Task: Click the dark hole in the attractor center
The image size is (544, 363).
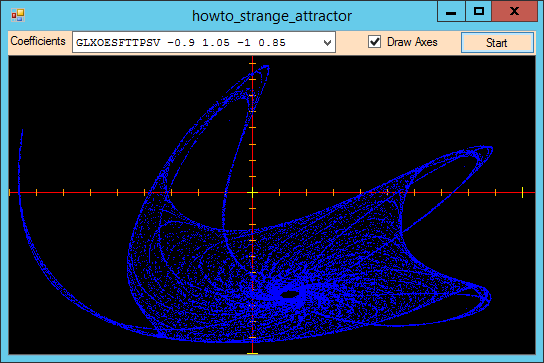Action: pyautogui.click(x=289, y=295)
